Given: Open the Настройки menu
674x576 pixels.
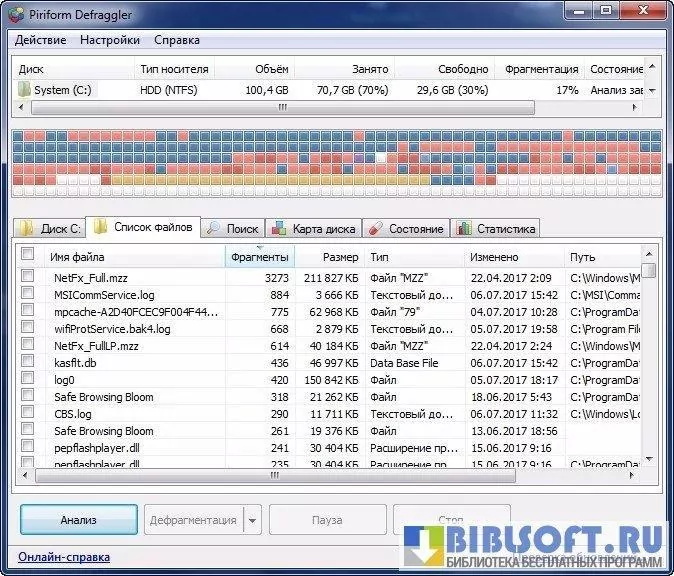Looking at the screenshot, I should pos(110,40).
